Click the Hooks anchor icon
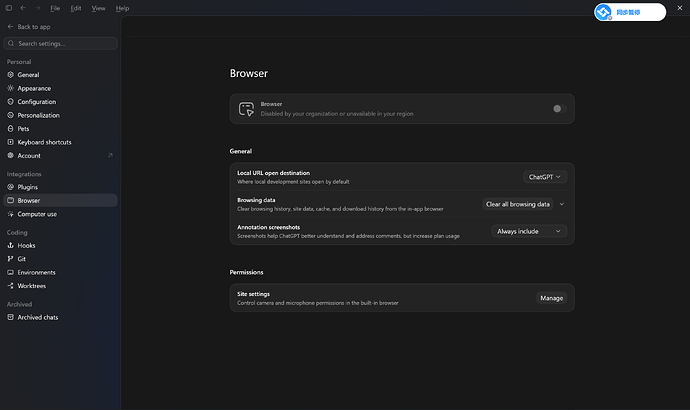 pos(11,245)
